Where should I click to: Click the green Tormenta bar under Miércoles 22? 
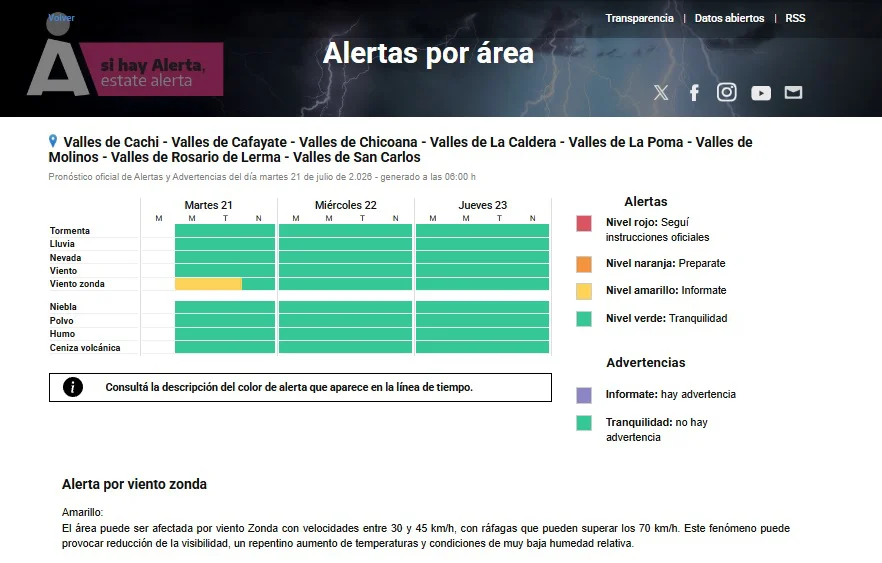(345, 231)
